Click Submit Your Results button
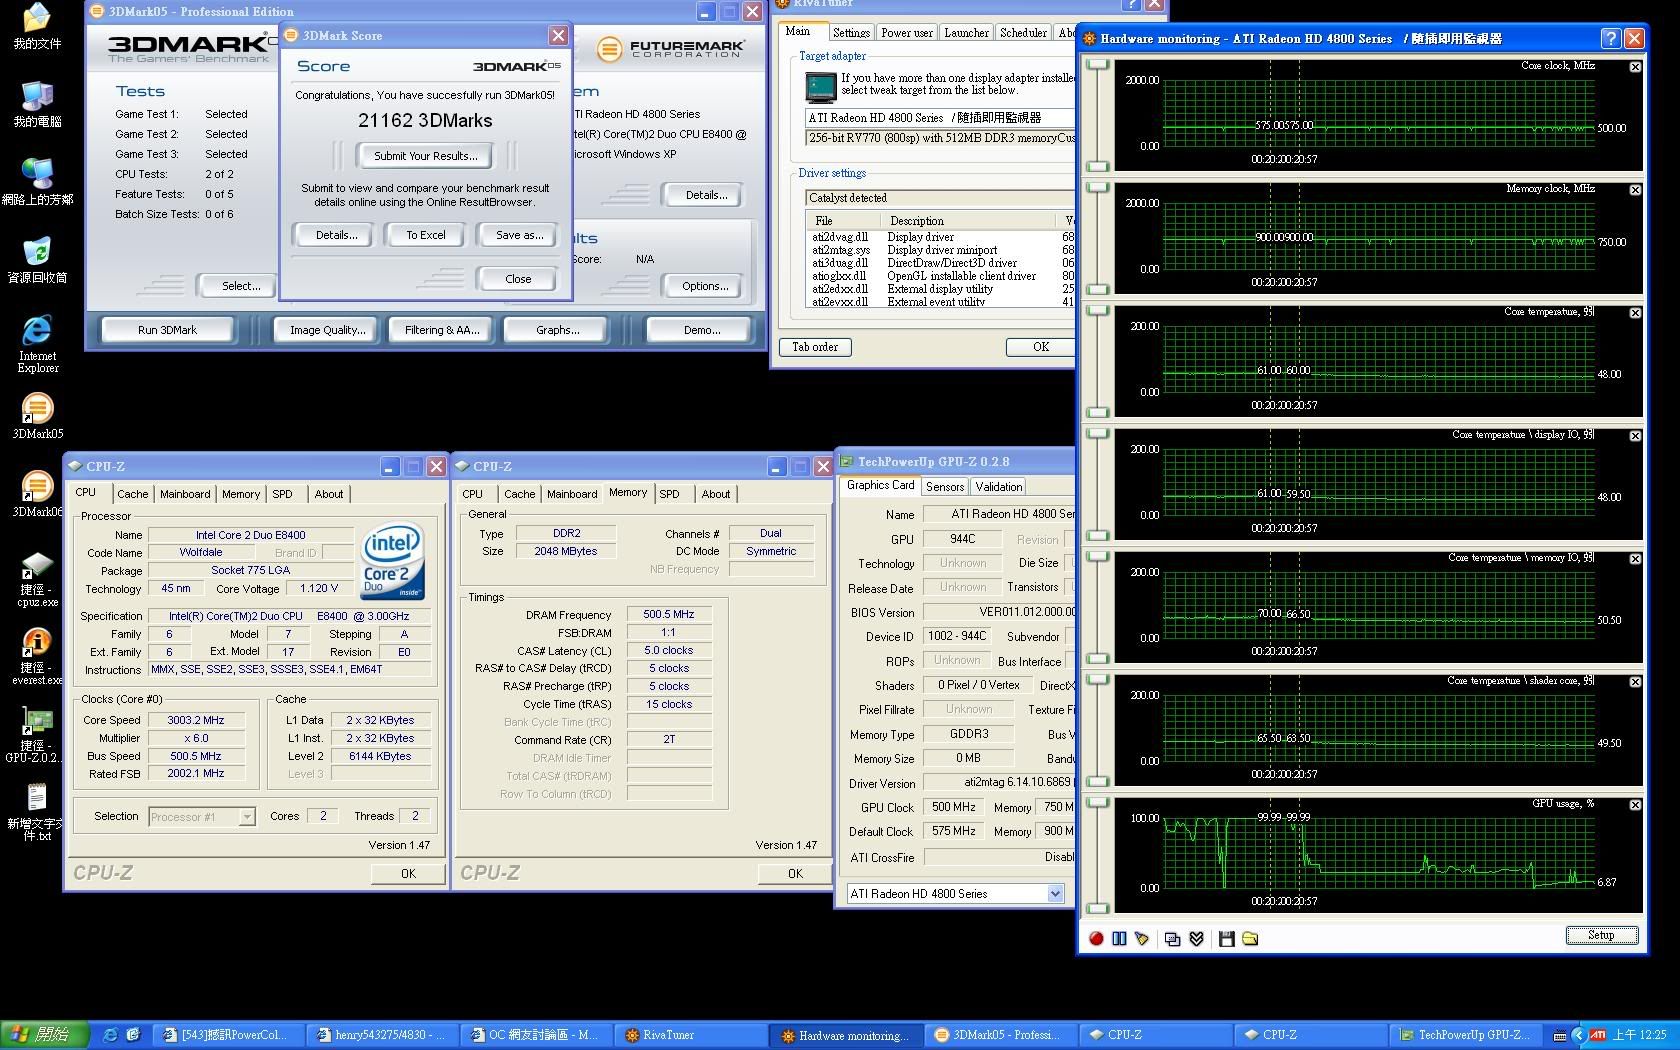 pos(426,156)
